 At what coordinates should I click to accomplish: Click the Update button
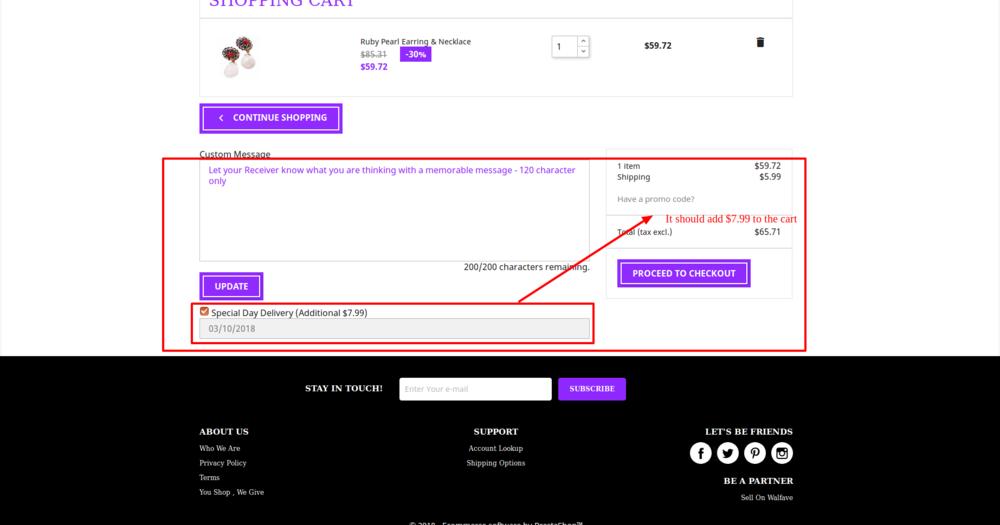pos(232,286)
